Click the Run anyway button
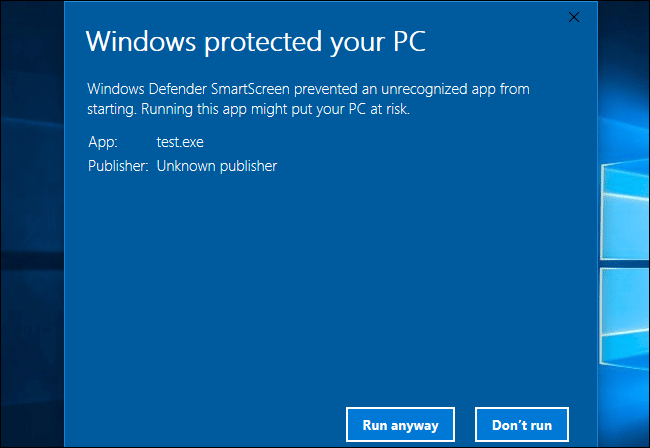The width and height of the screenshot is (650, 448). coord(400,424)
